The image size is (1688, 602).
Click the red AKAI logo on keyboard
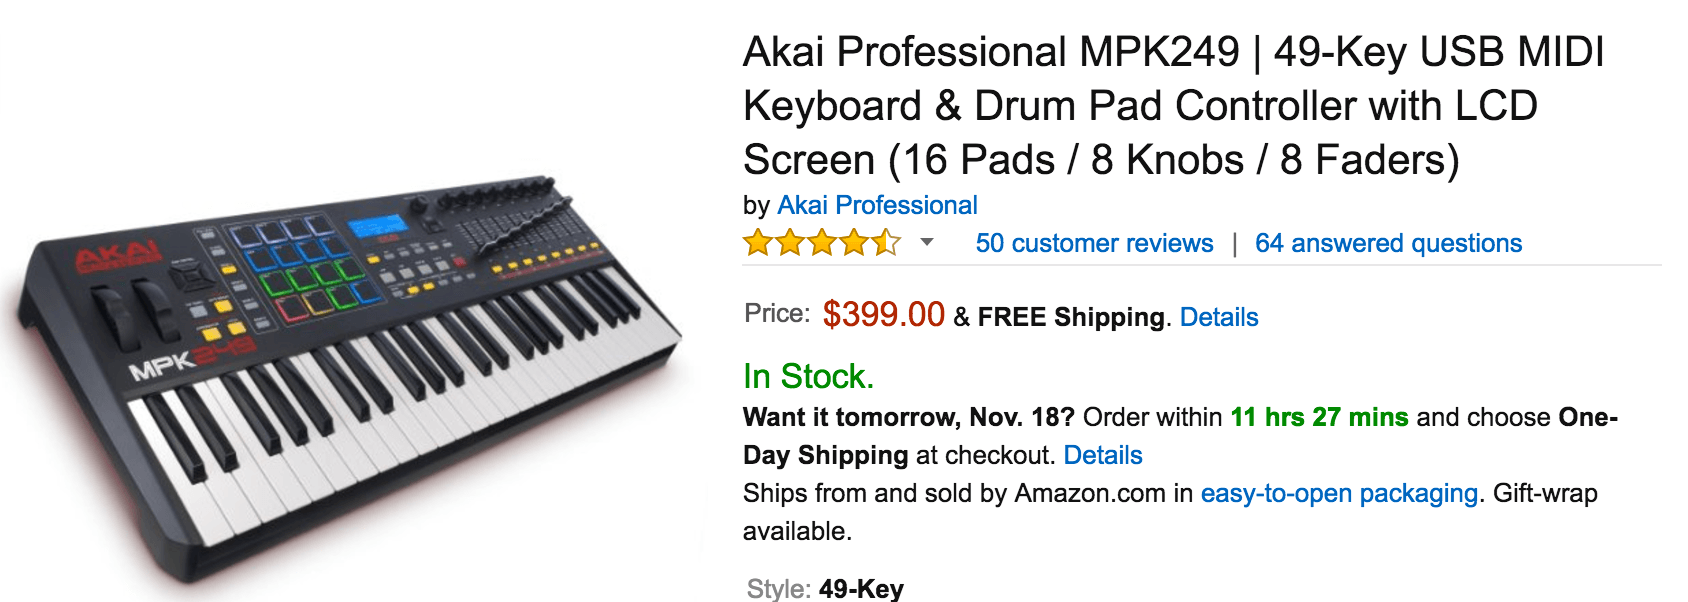click(x=118, y=256)
